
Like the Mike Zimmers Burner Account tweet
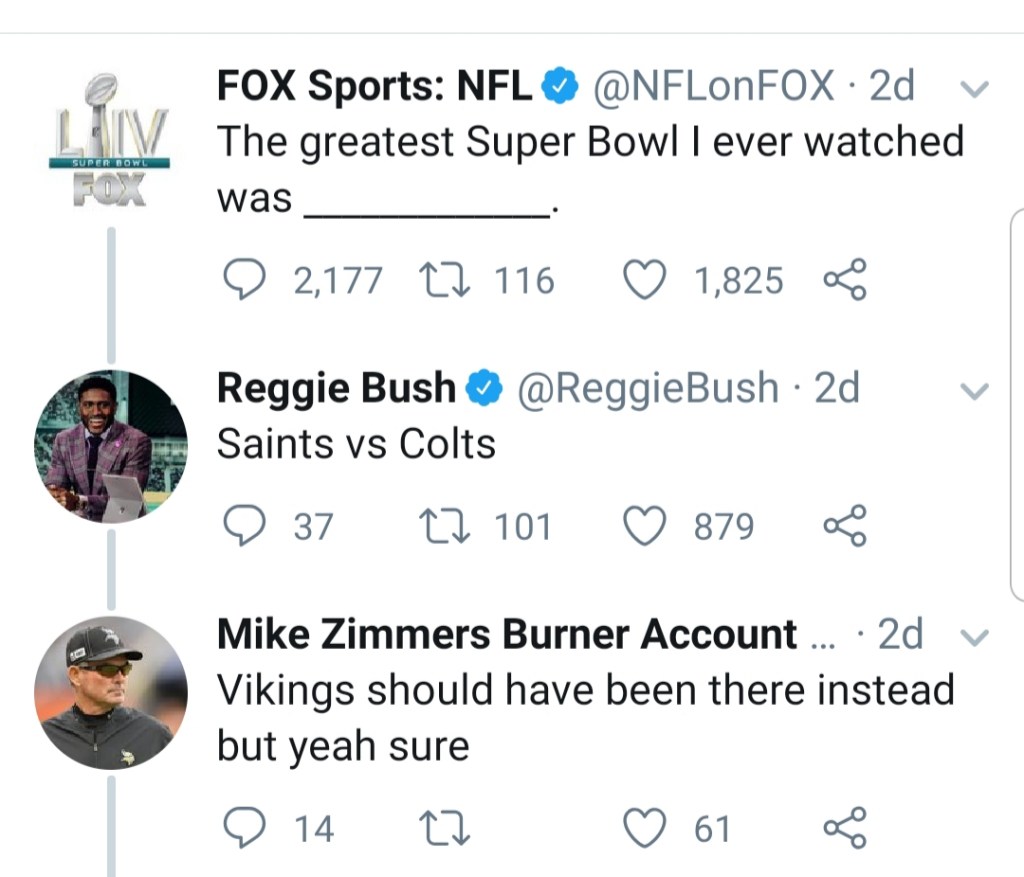click(x=645, y=828)
